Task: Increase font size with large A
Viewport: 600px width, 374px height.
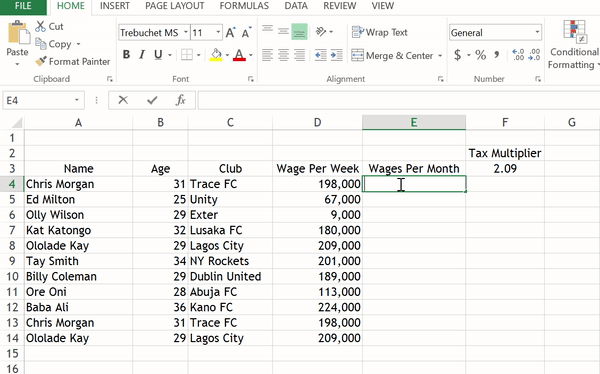Action: coord(230,33)
